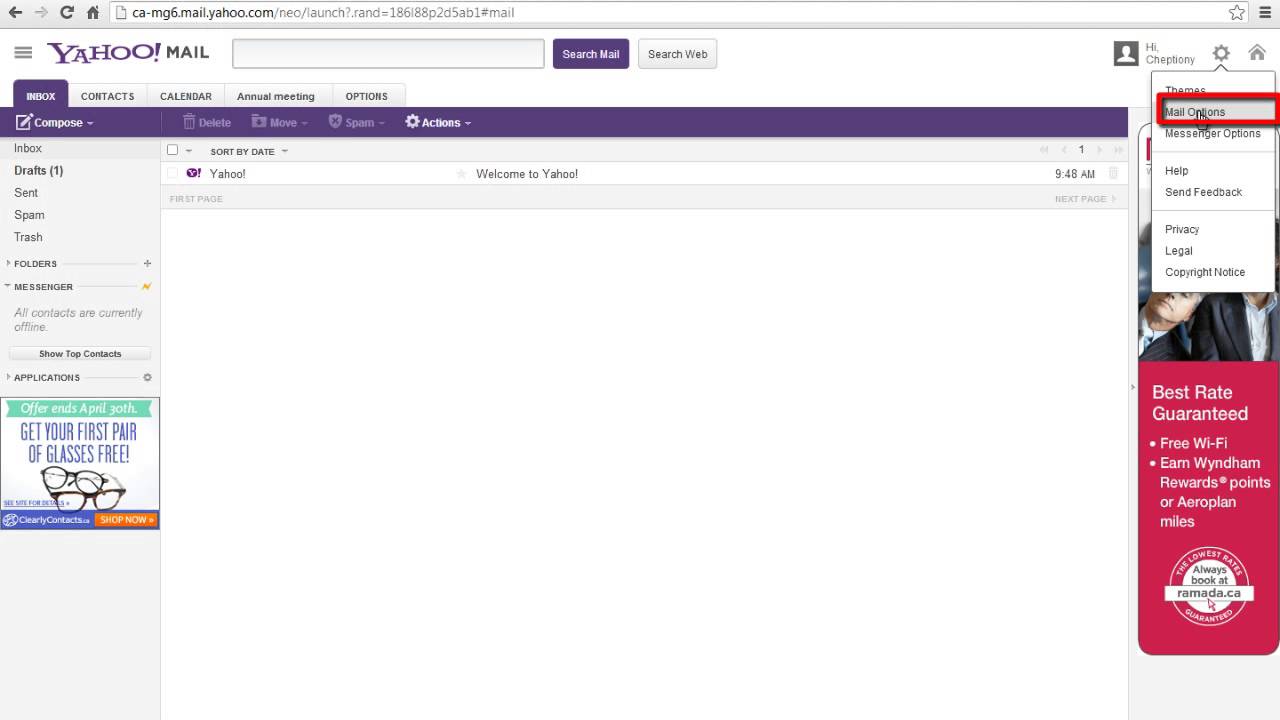Image resolution: width=1280 pixels, height=720 pixels.
Task: Click the profile avatar icon
Action: (x=1124, y=53)
